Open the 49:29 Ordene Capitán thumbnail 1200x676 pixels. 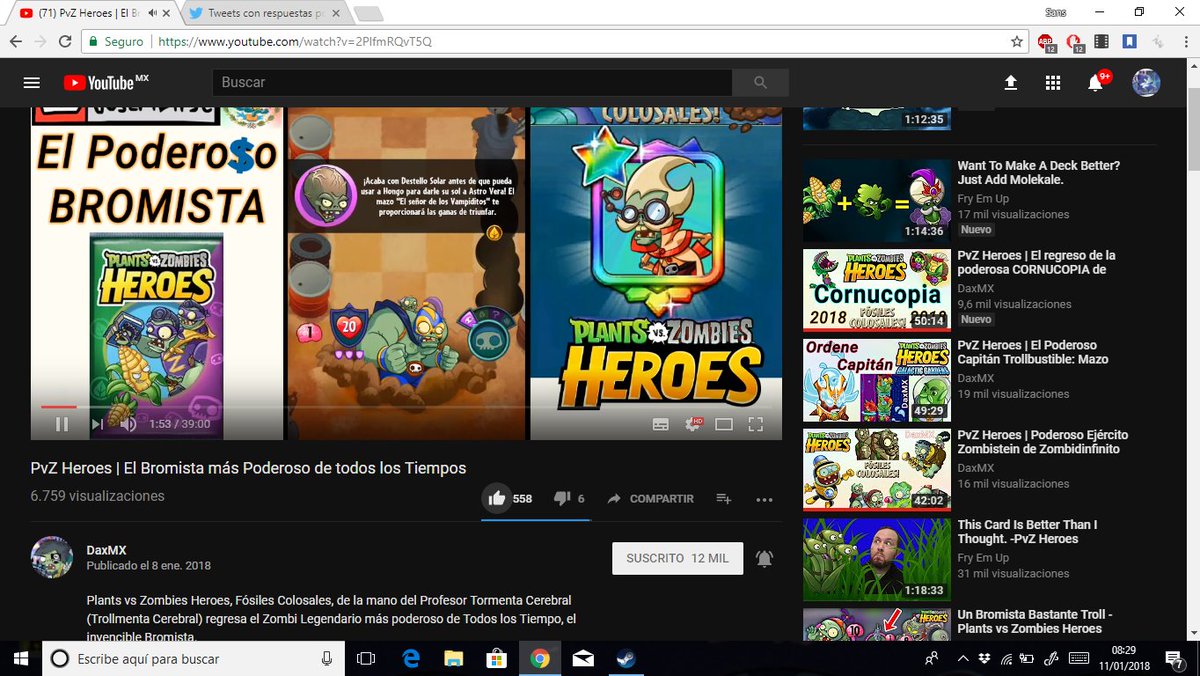877,380
